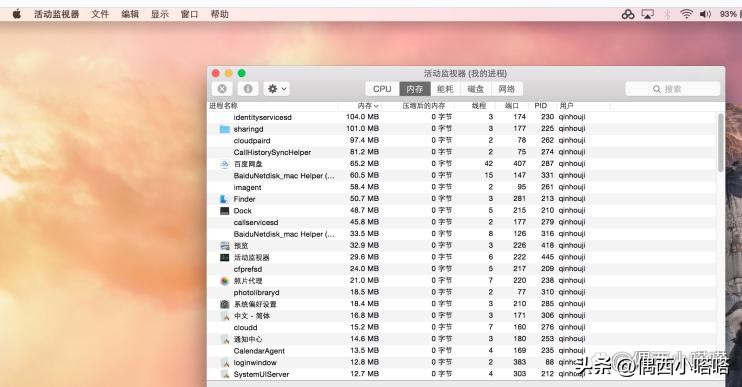The height and width of the screenshot is (387, 742).
Task: Click the process list vertical scrollbar
Action: tap(721, 142)
